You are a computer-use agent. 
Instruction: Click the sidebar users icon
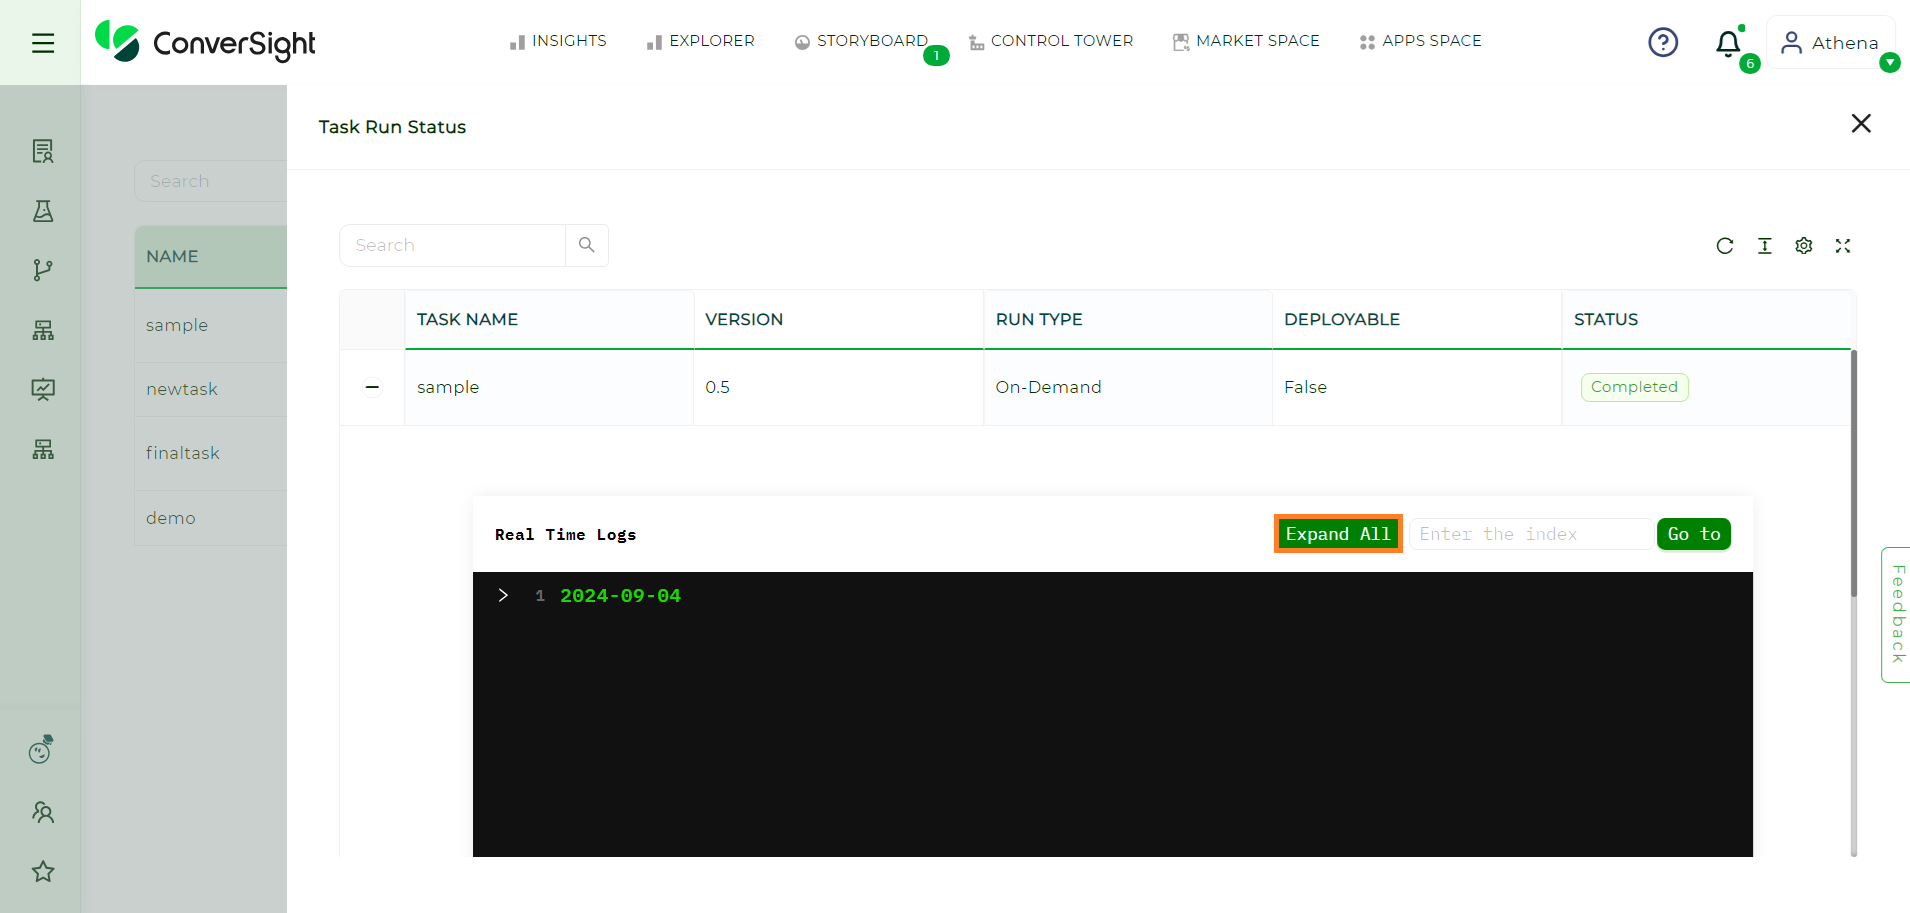43,812
